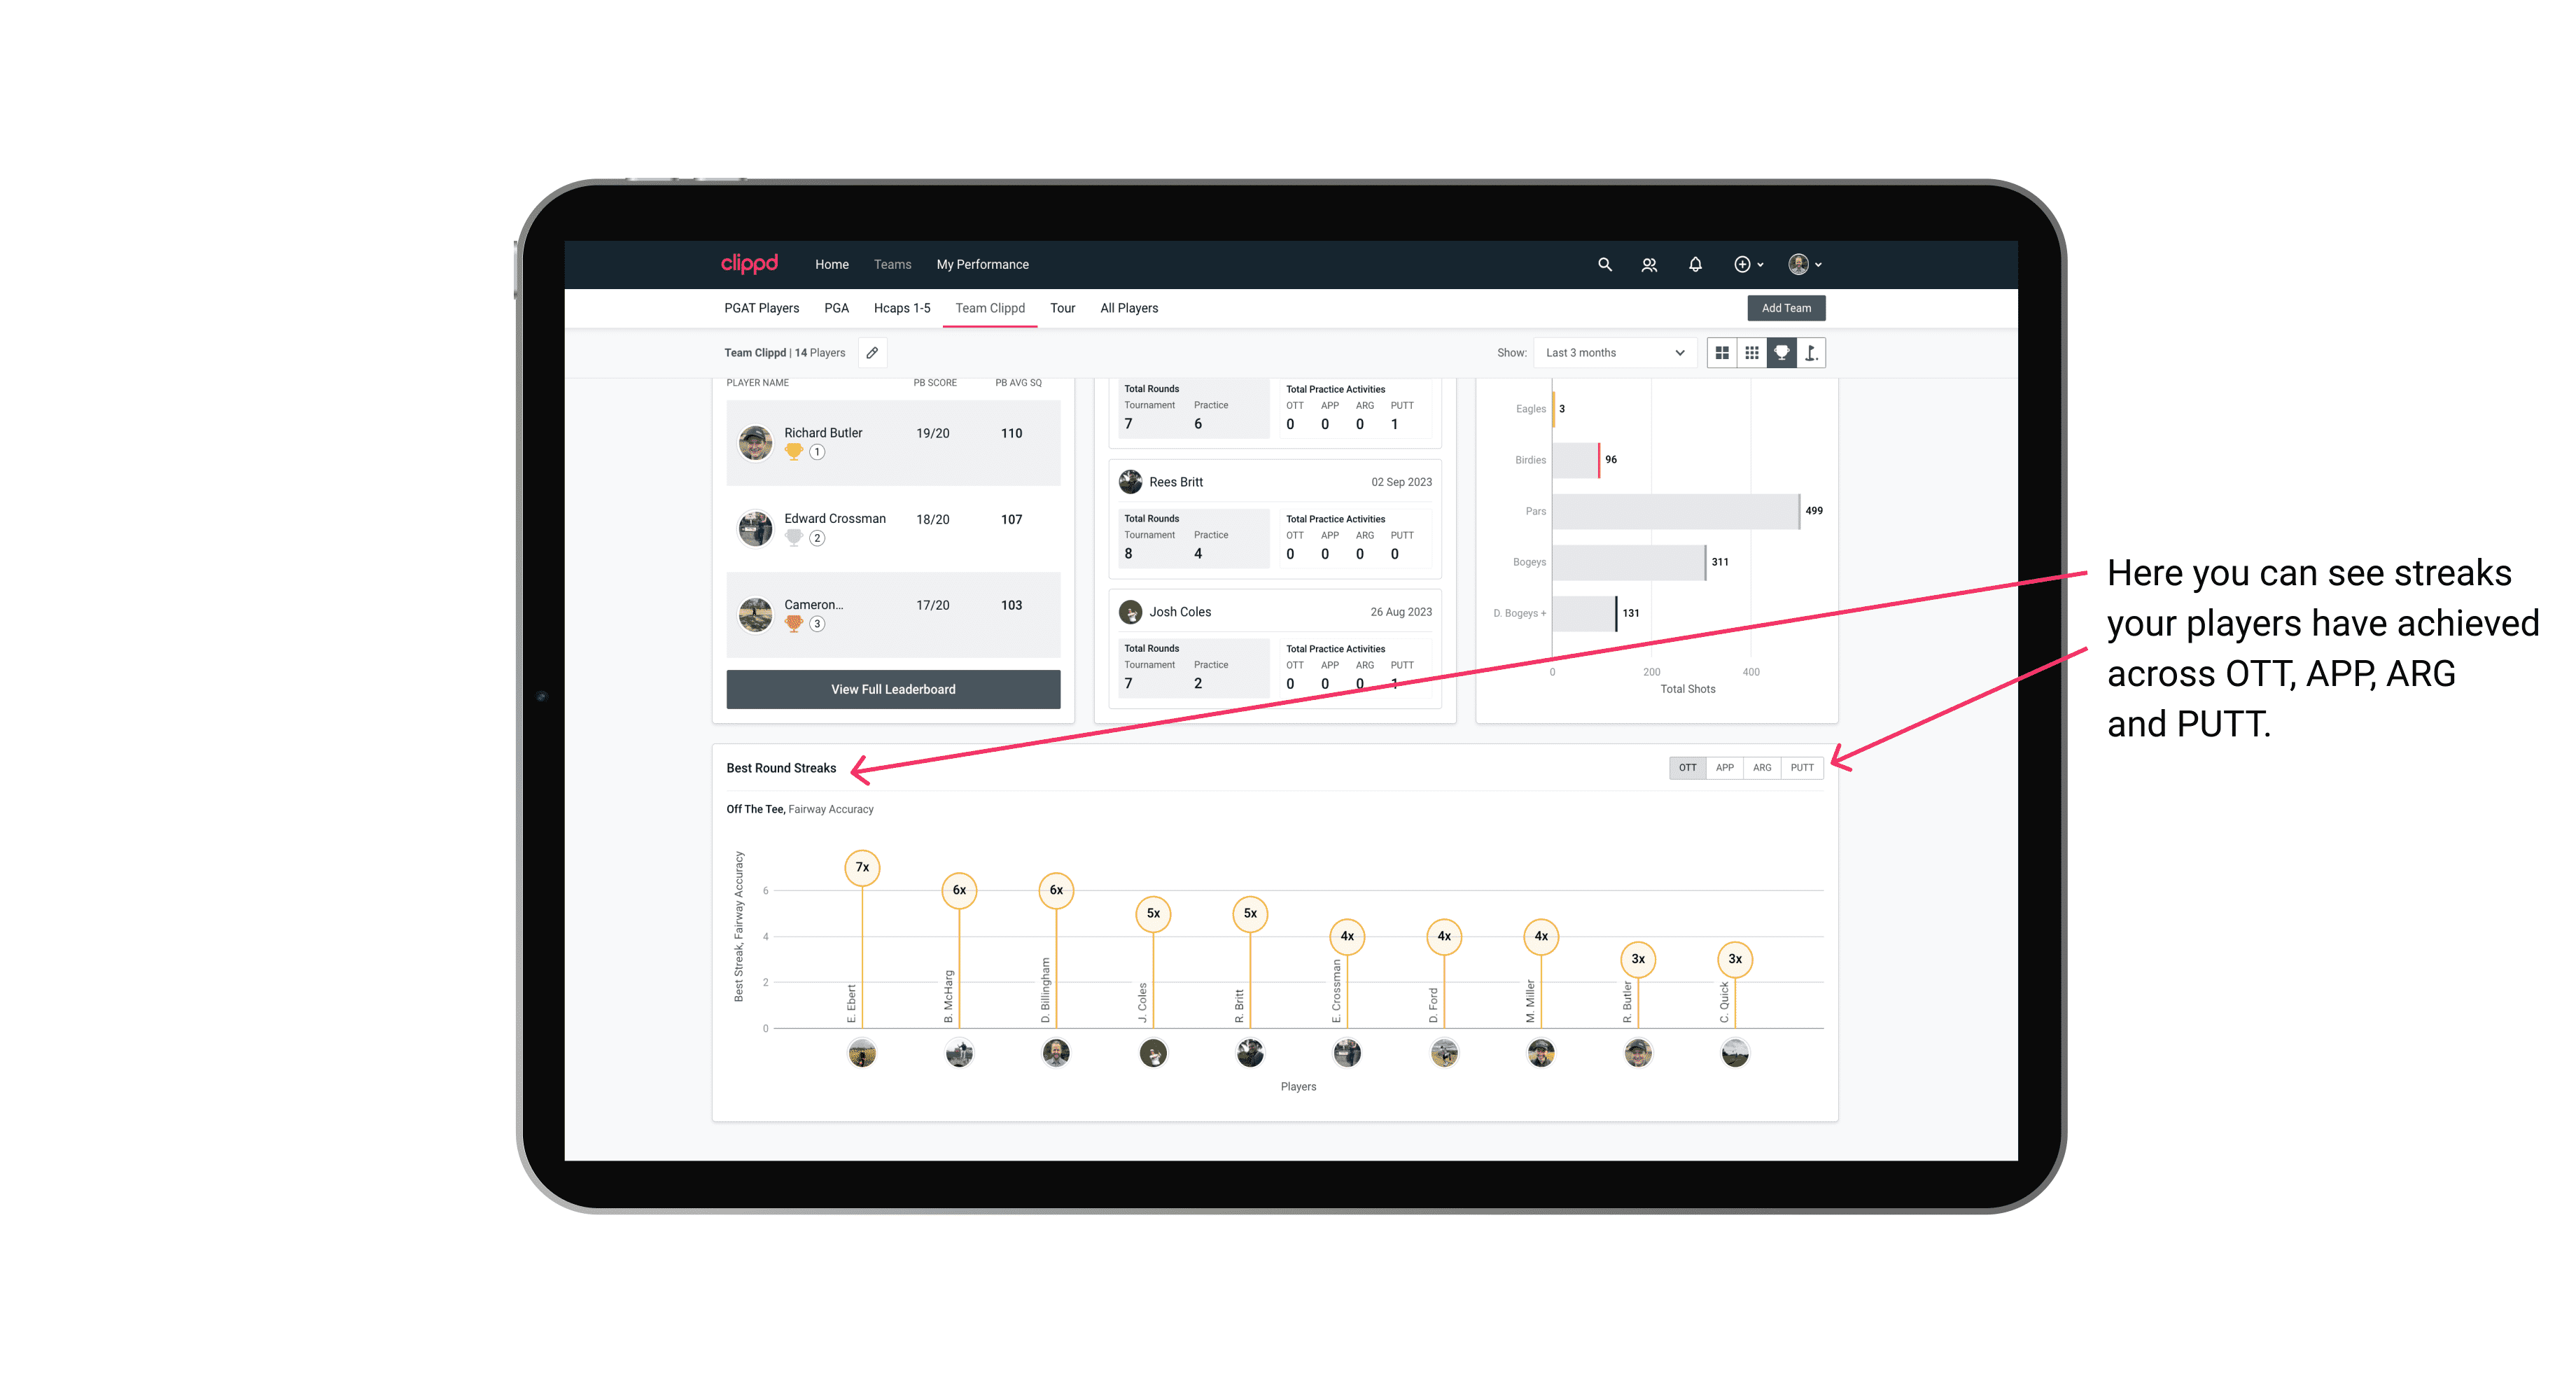
Task: Toggle the user account menu icon
Action: tap(1805, 265)
